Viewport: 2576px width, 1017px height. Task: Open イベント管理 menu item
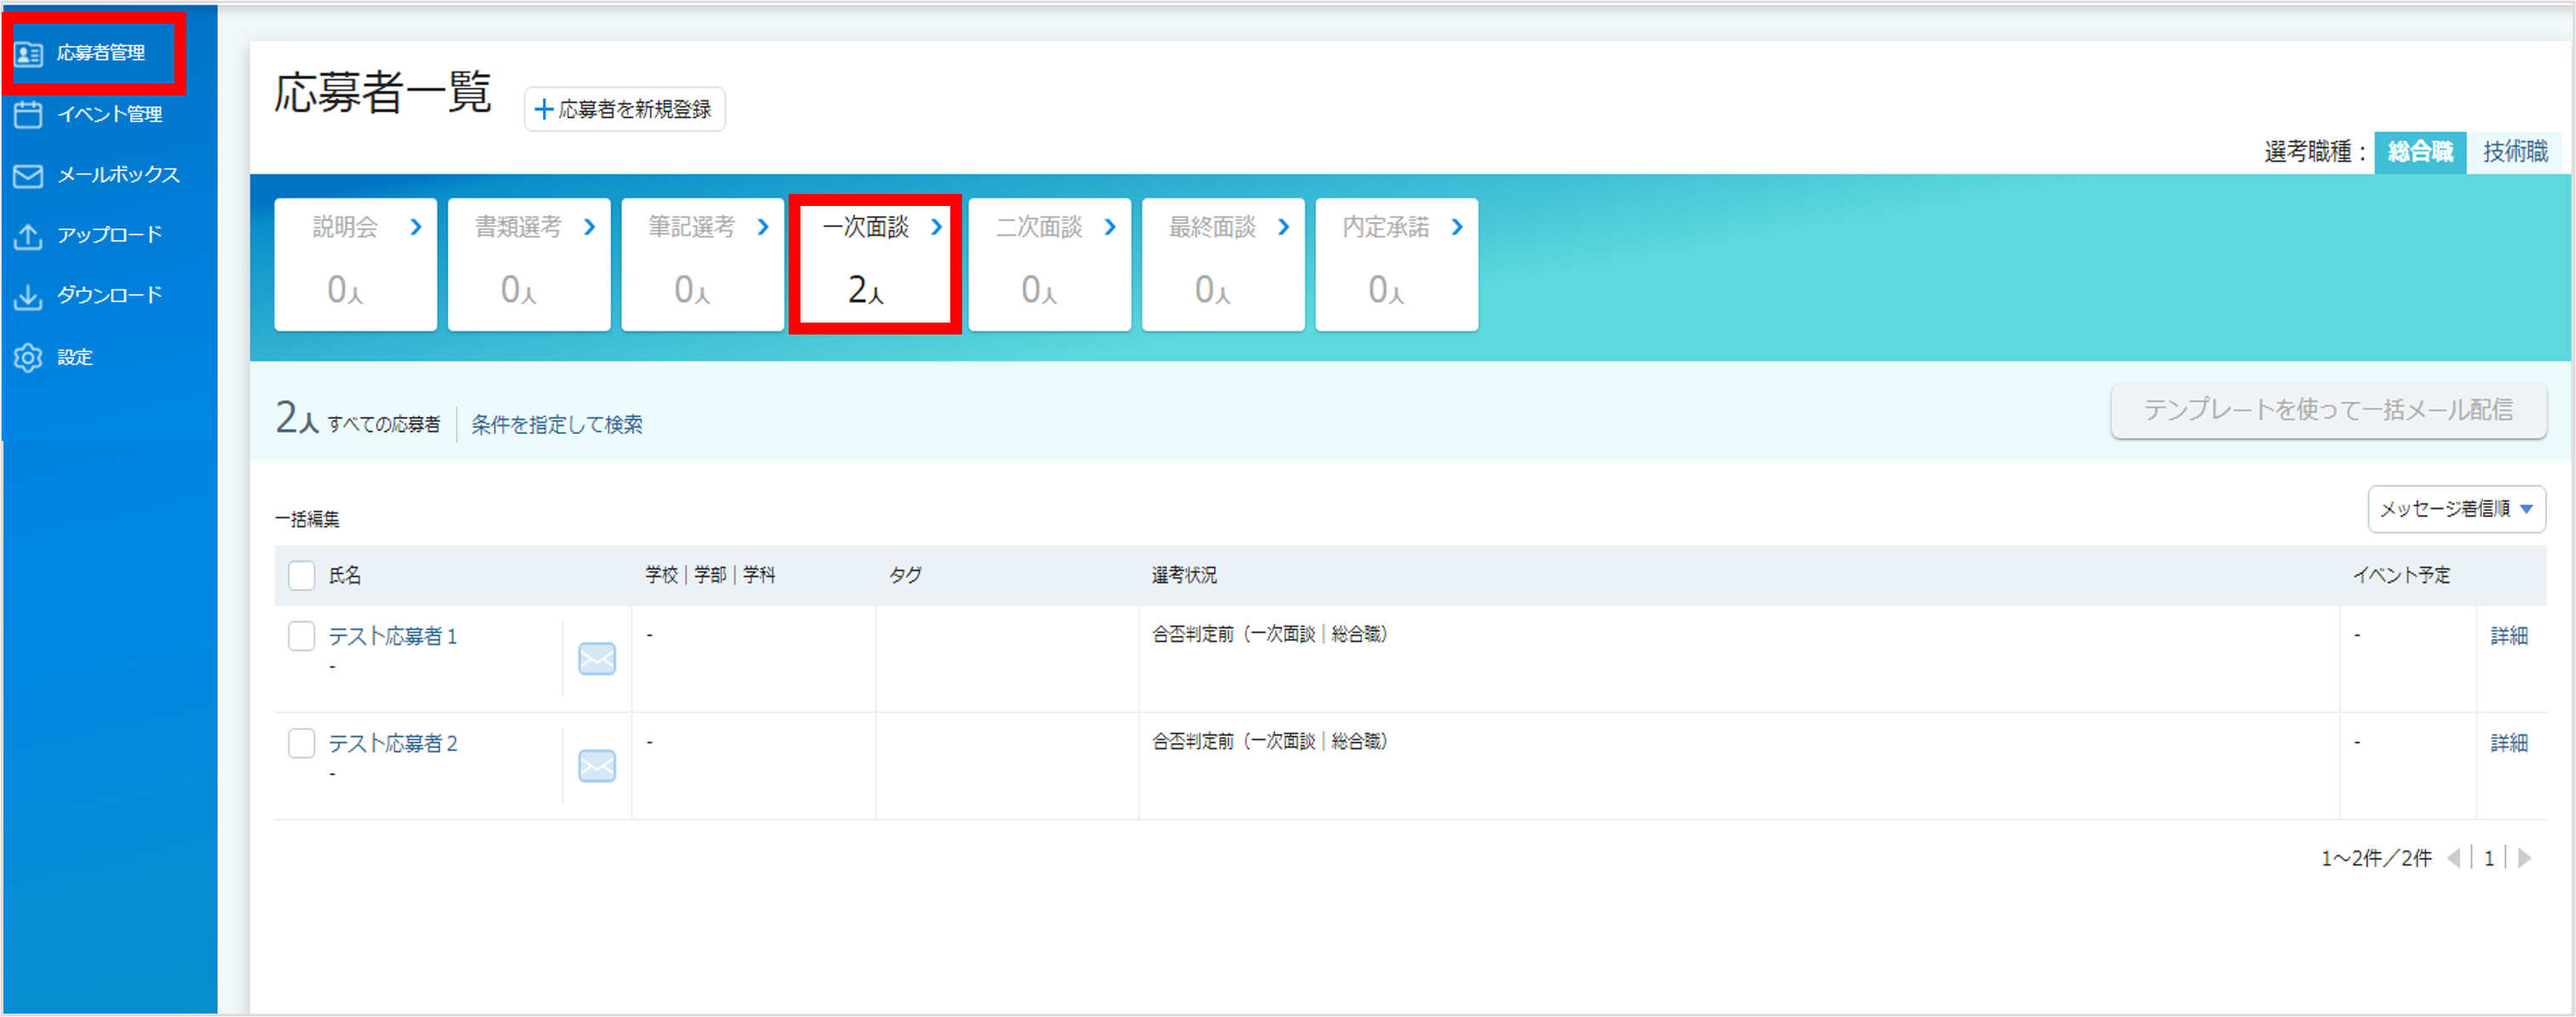(x=109, y=114)
